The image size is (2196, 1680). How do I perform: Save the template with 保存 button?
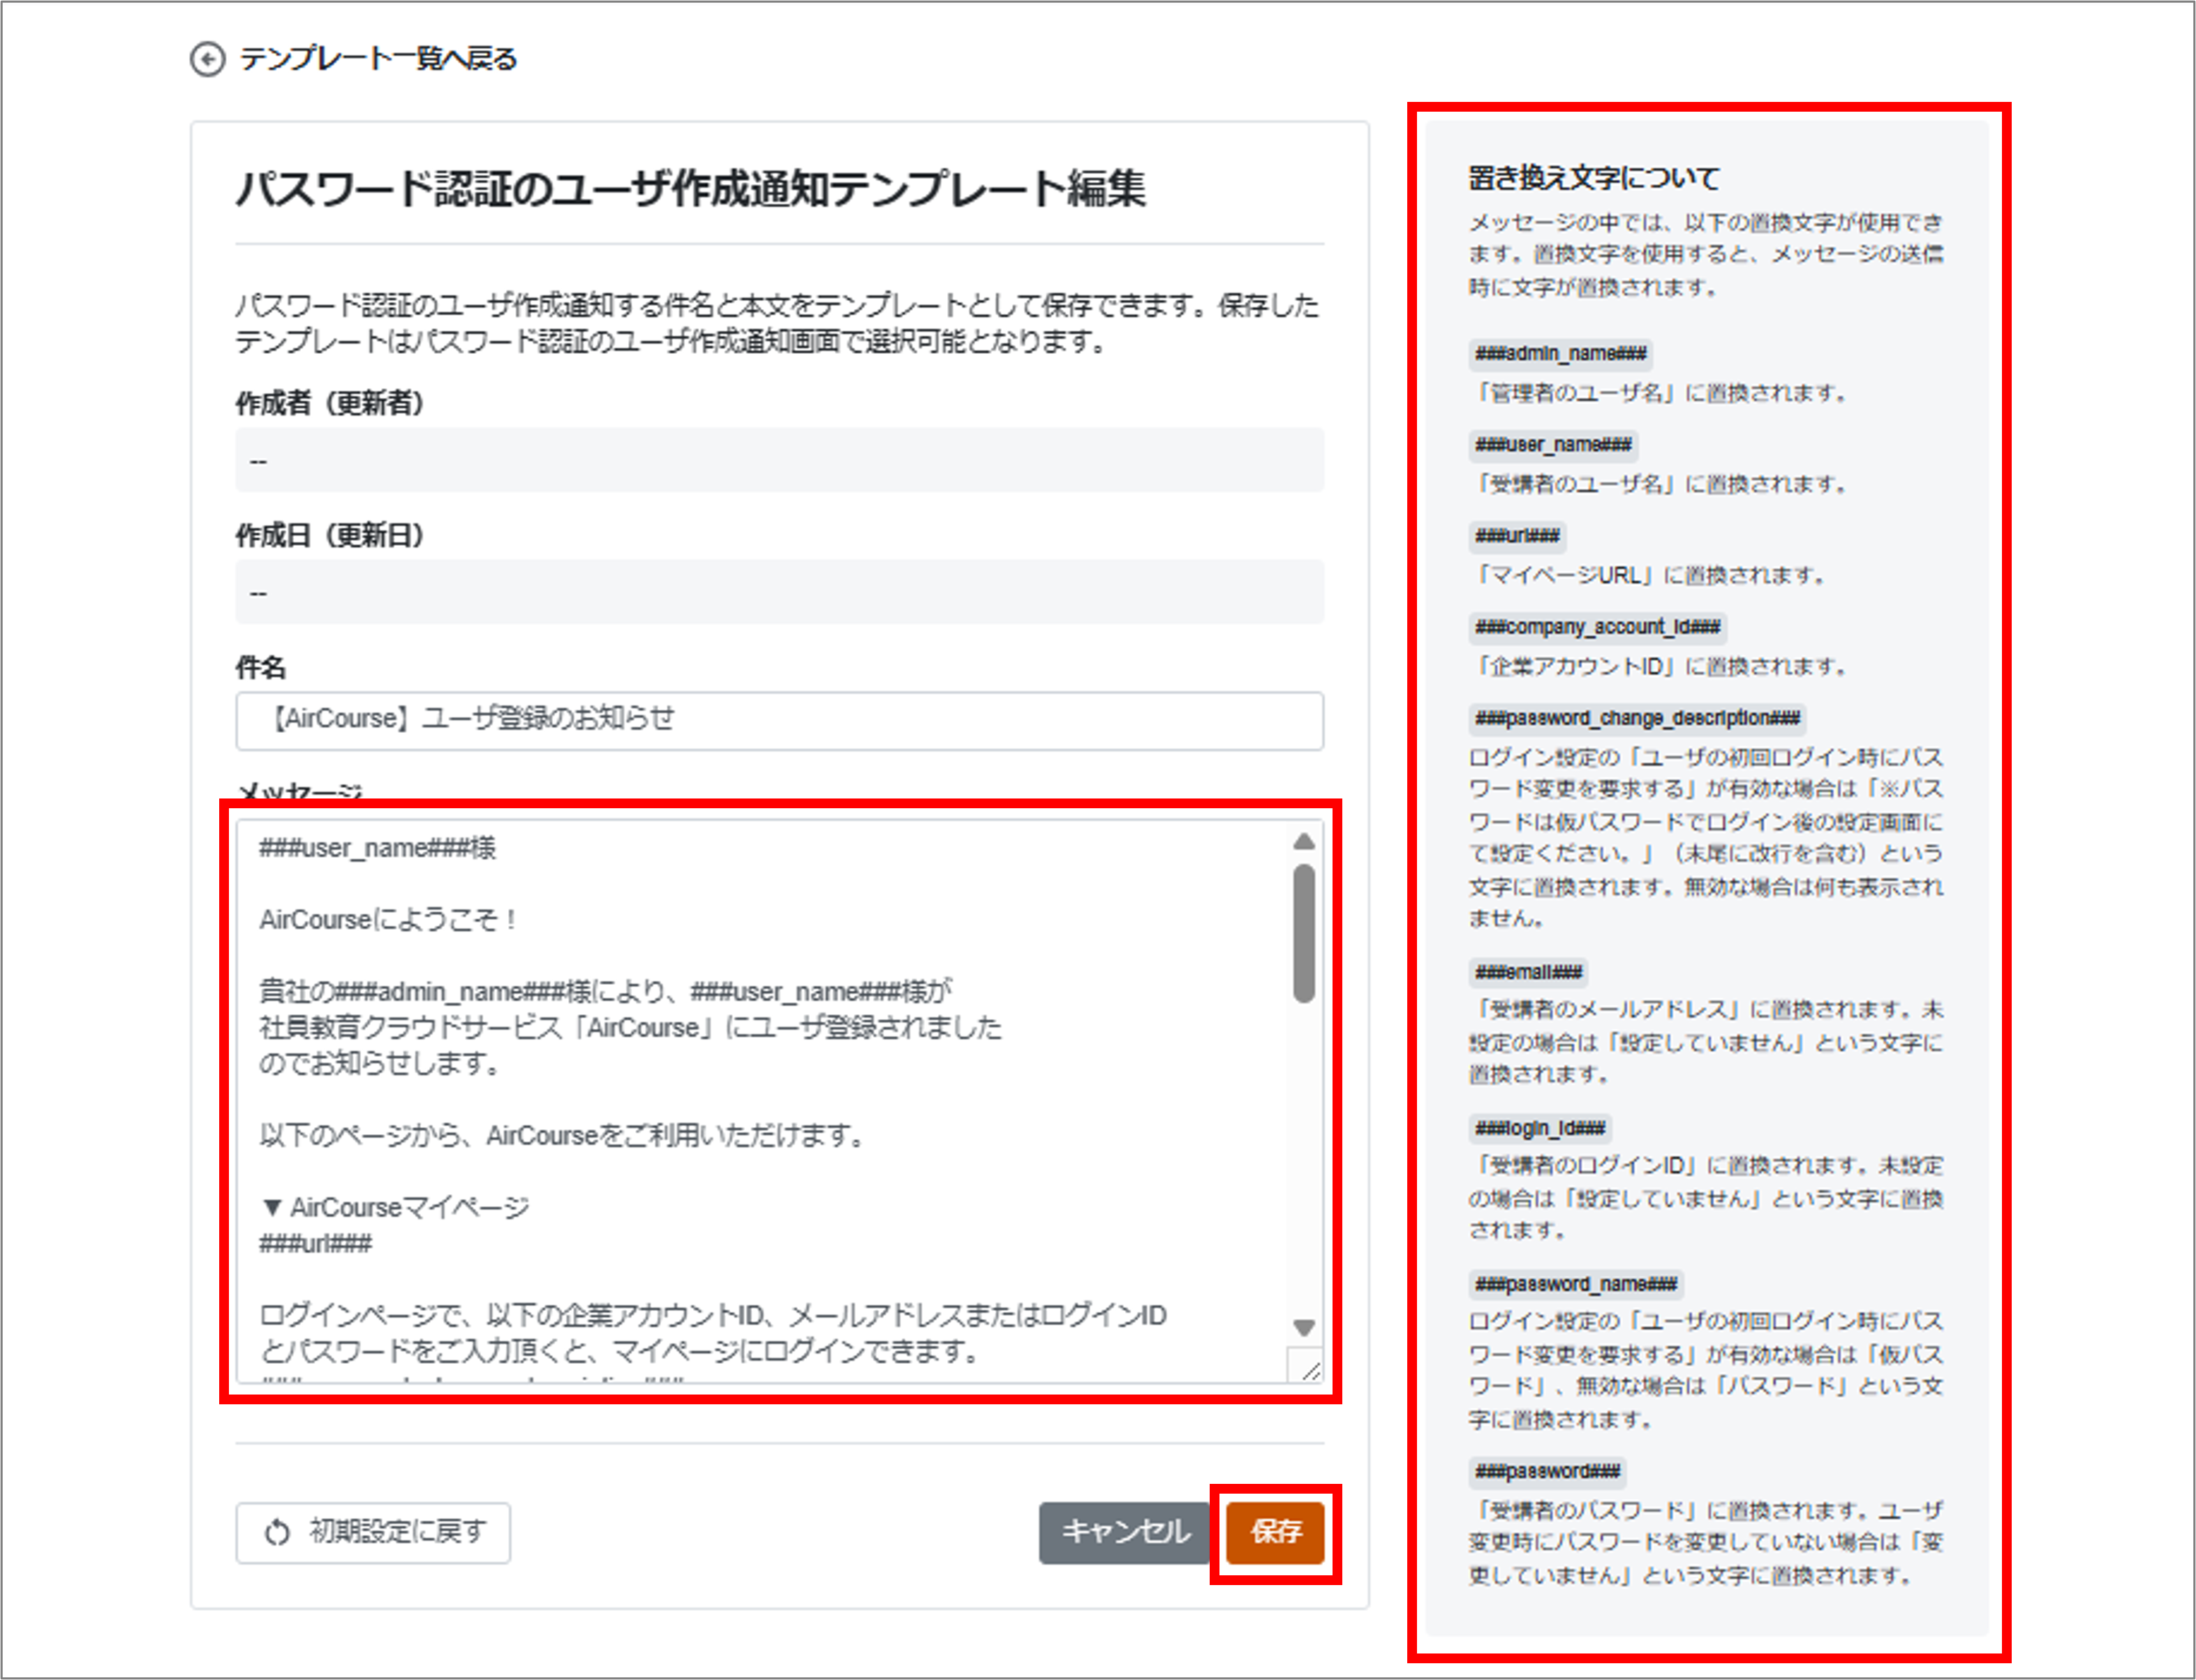tap(1275, 1532)
